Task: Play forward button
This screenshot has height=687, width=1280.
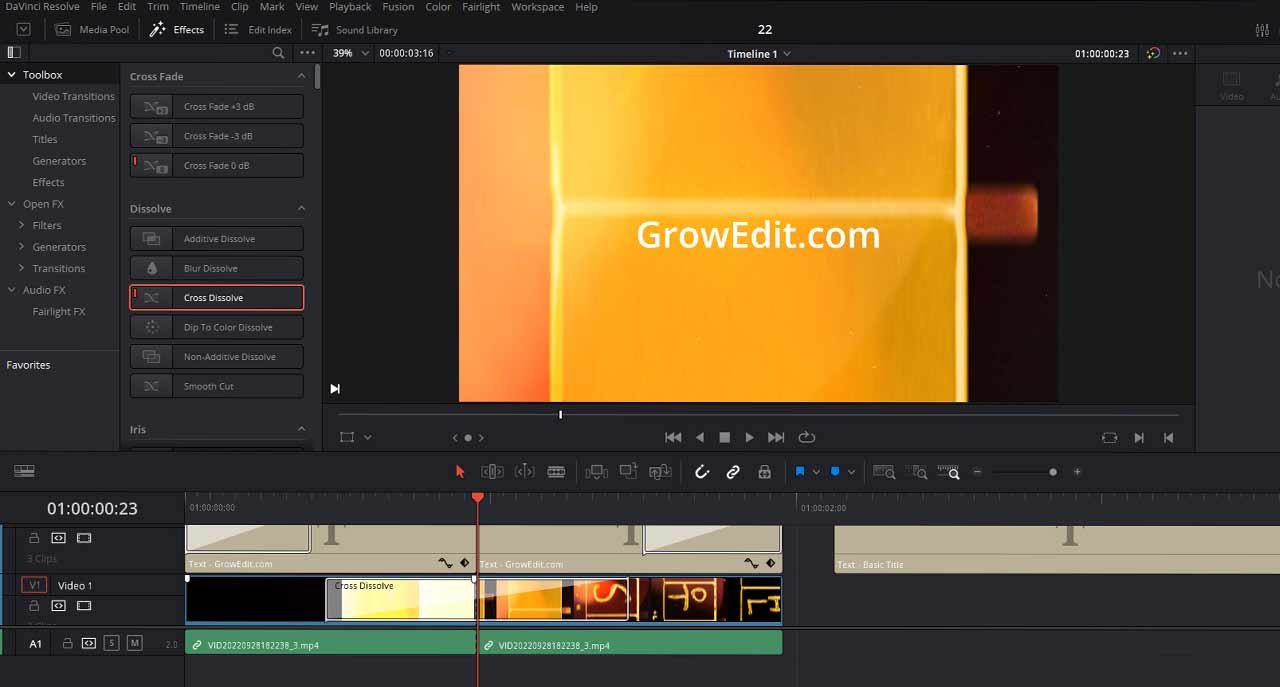Action: (749, 437)
